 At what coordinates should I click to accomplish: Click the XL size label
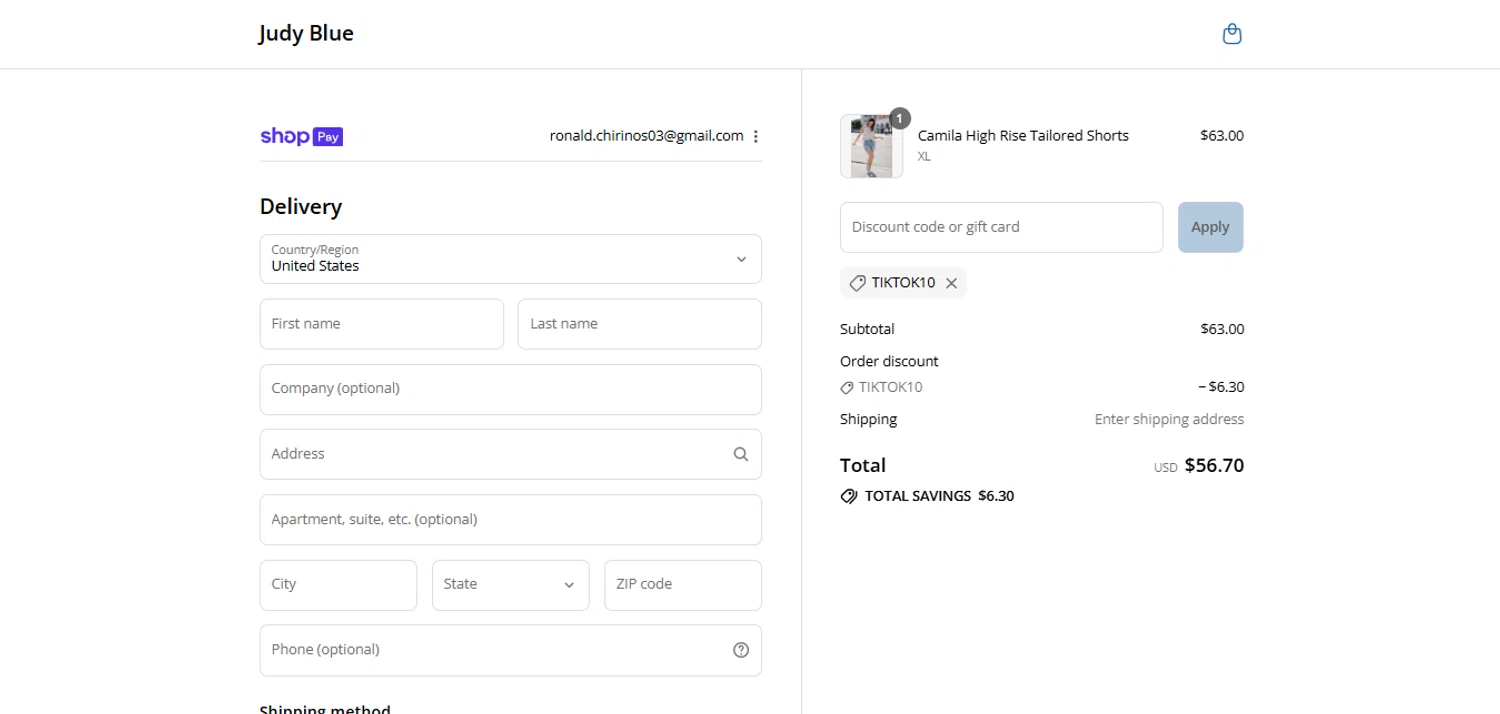click(924, 157)
